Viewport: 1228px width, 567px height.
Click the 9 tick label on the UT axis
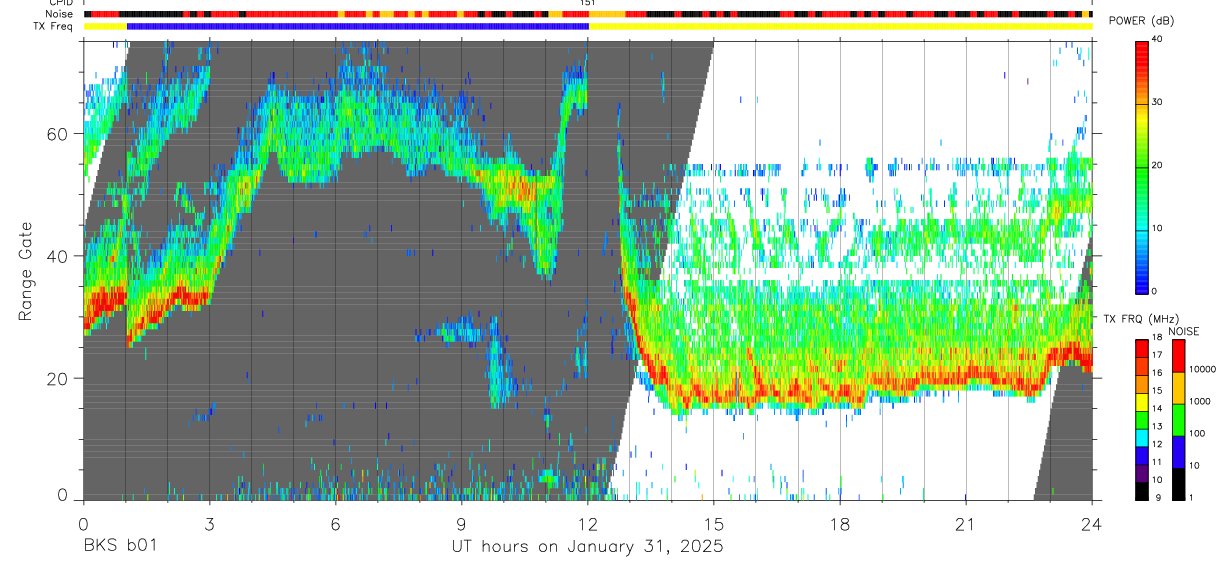[461, 523]
